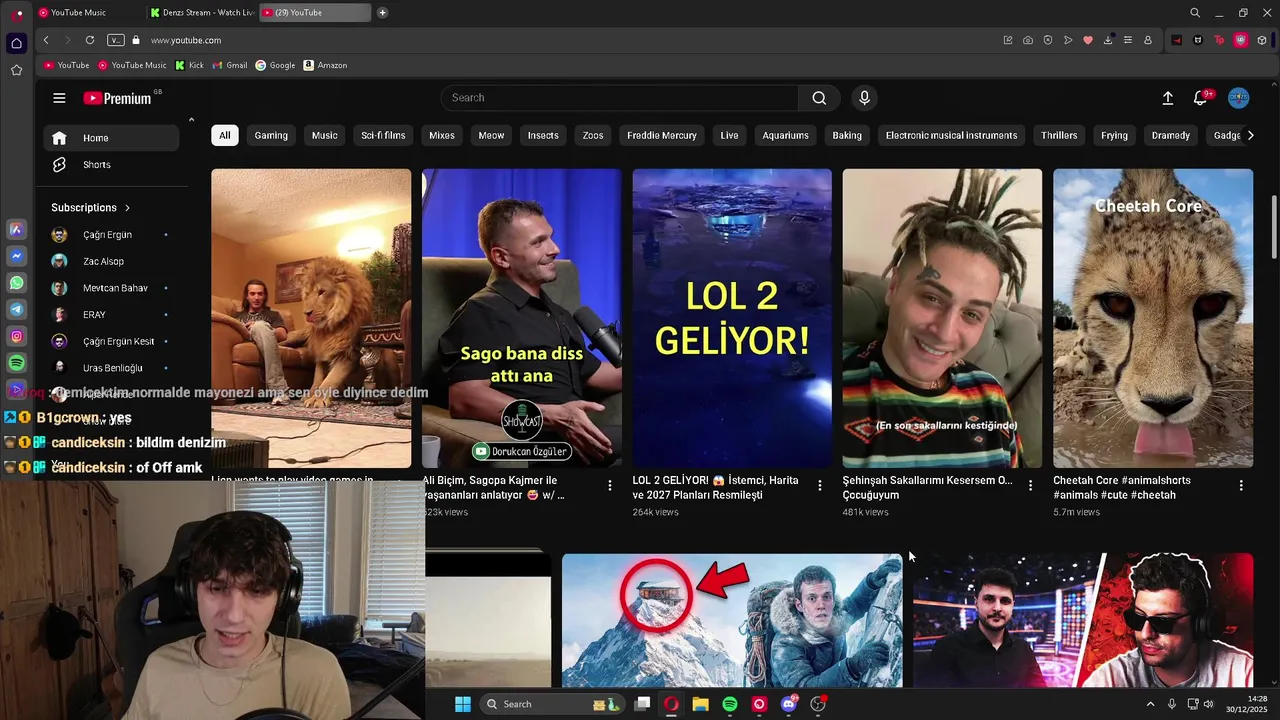Open tab search magnifier in title bar
Viewport: 1280px width, 720px height.
(x=1195, y=13)
